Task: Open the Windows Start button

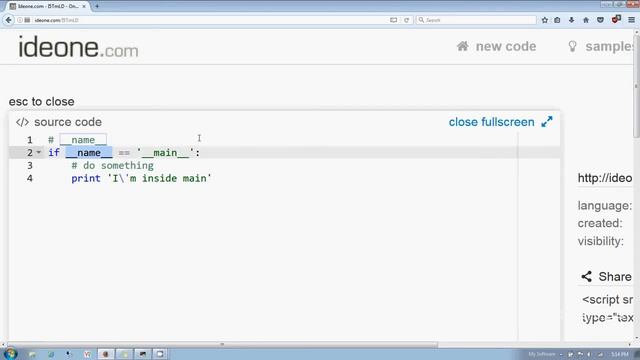Action: 10,353
